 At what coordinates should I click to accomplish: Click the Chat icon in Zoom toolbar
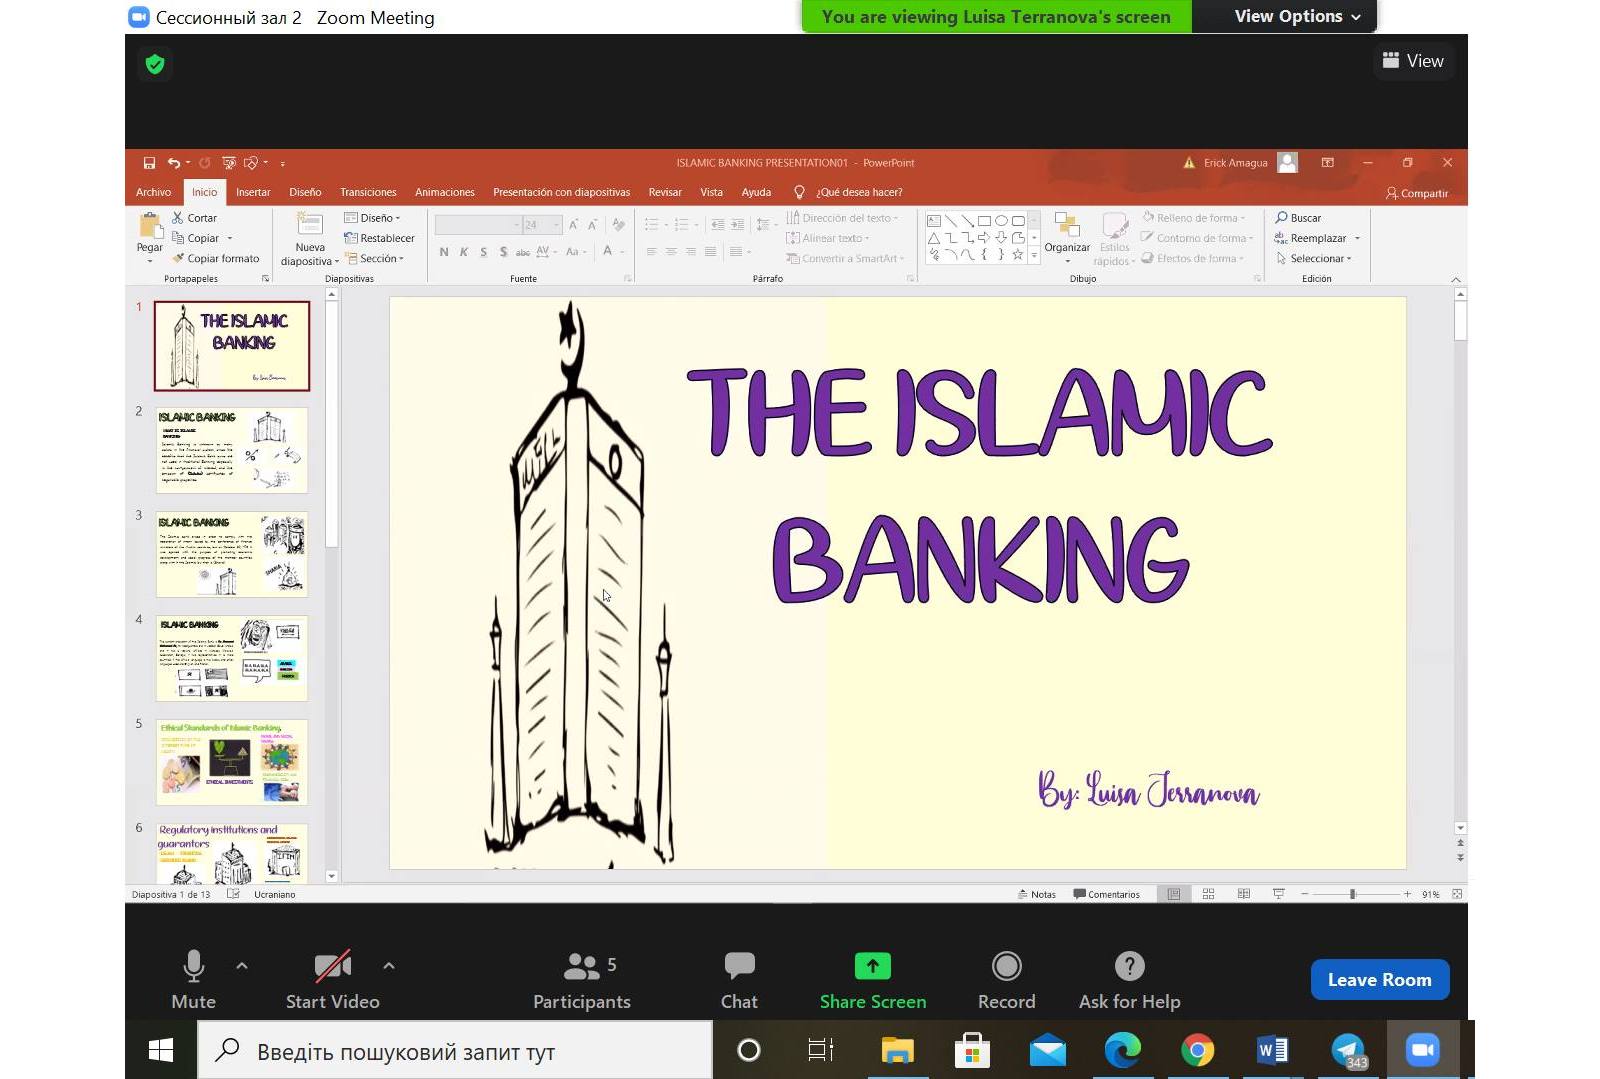[739, 966]
